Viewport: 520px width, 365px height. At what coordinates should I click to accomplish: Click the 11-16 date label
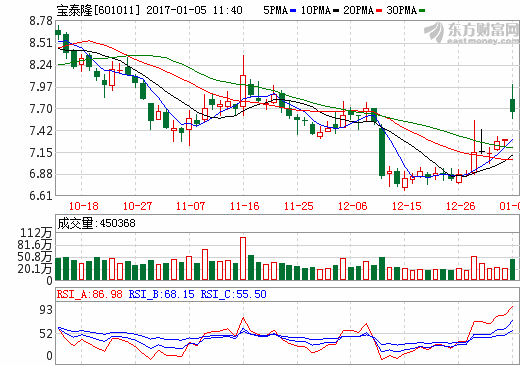coord(244,206)
